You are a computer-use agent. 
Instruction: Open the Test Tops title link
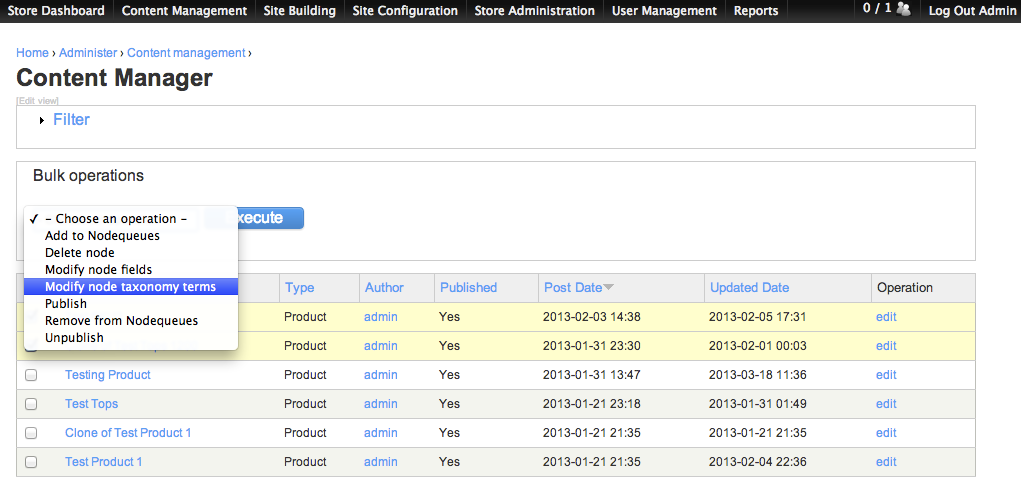(91, 404)
